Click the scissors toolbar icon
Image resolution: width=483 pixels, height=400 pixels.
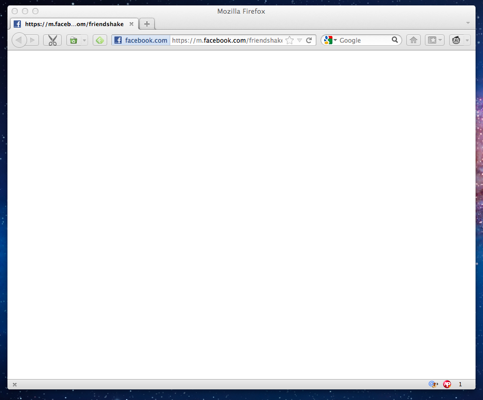[x=52, y=40]
